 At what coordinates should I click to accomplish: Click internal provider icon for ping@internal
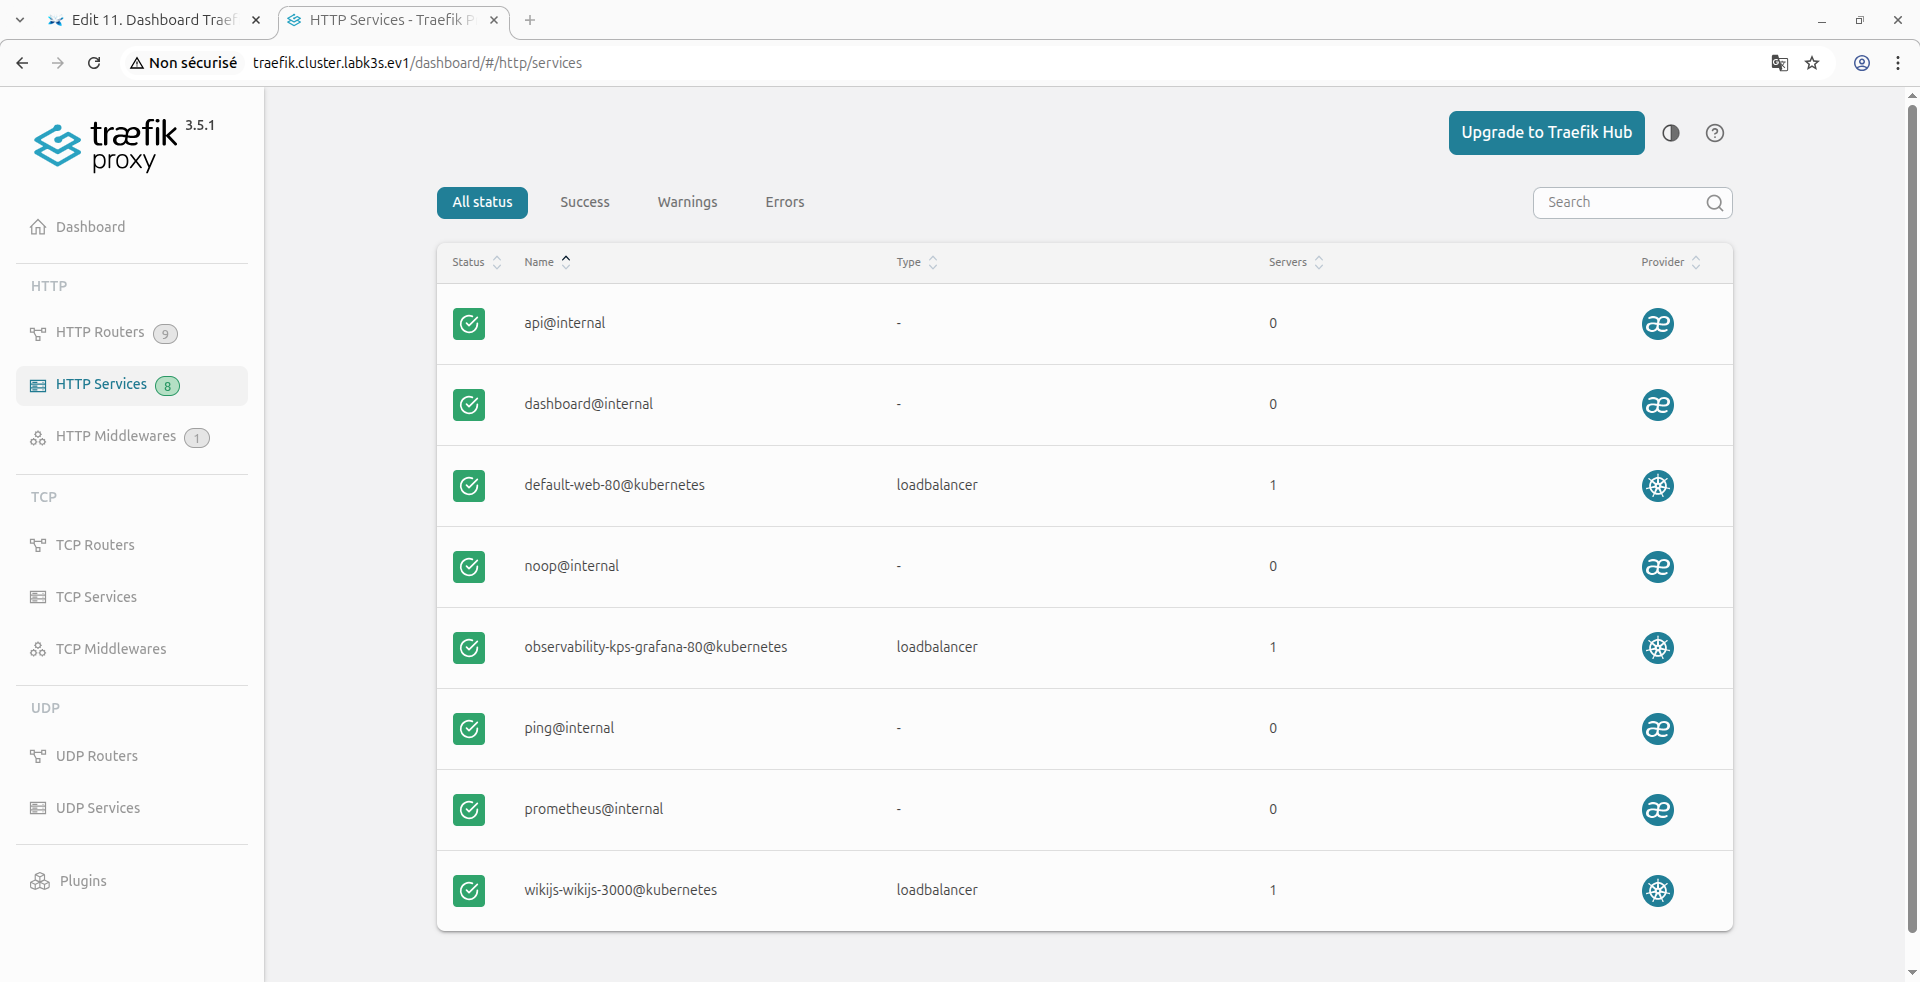pyautogui.click(x=1658, y=729)
